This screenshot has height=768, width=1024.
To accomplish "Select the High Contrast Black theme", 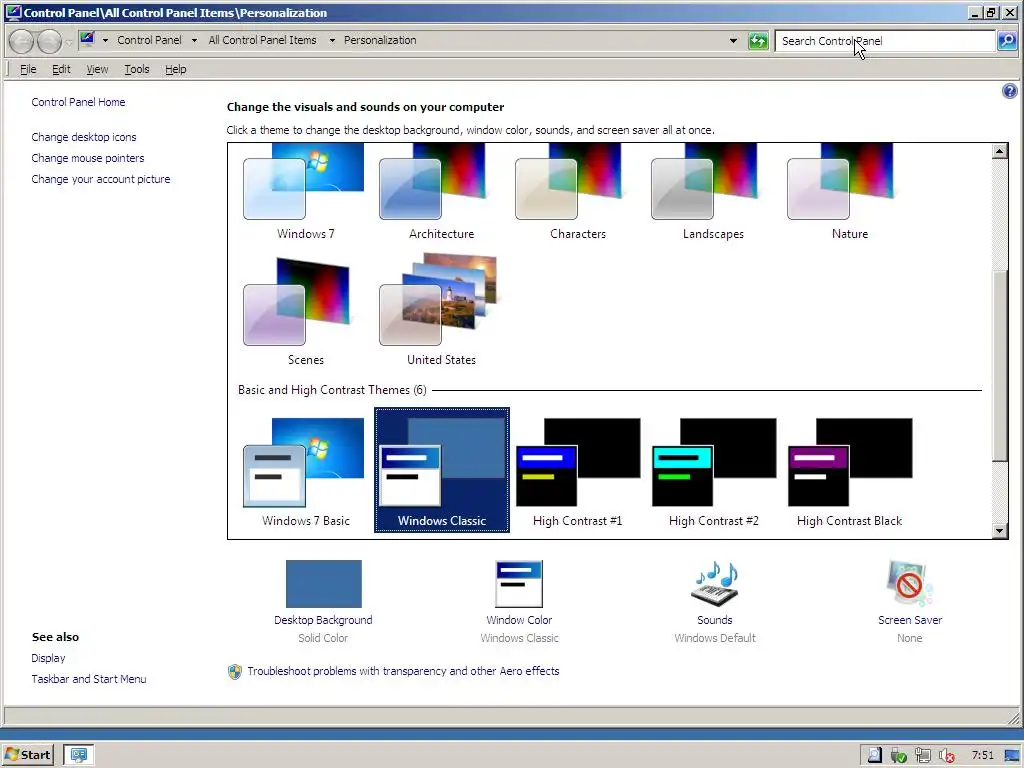I will click(849, 471).
